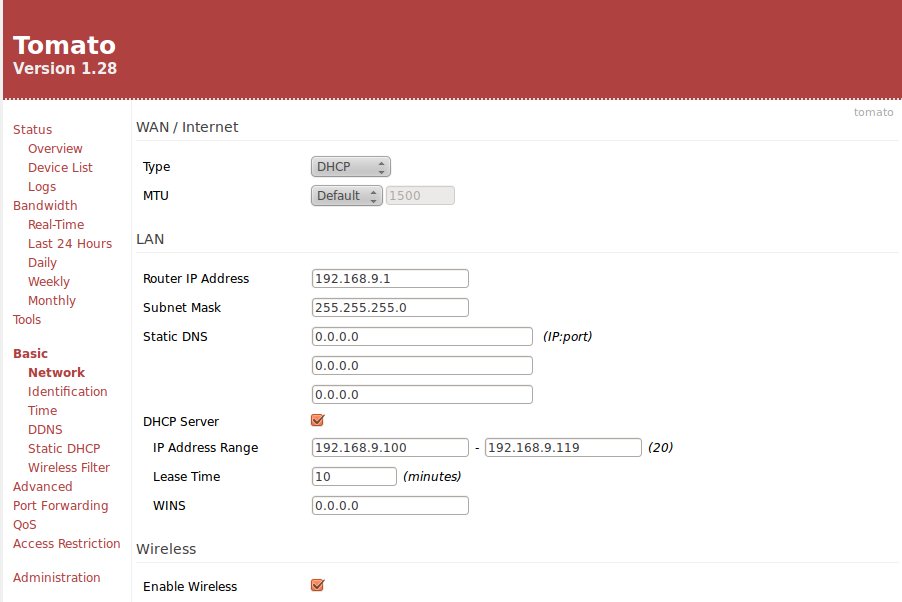The image size is (902, 602).
Task: Click the first Static DNS field
Action: 422,337
